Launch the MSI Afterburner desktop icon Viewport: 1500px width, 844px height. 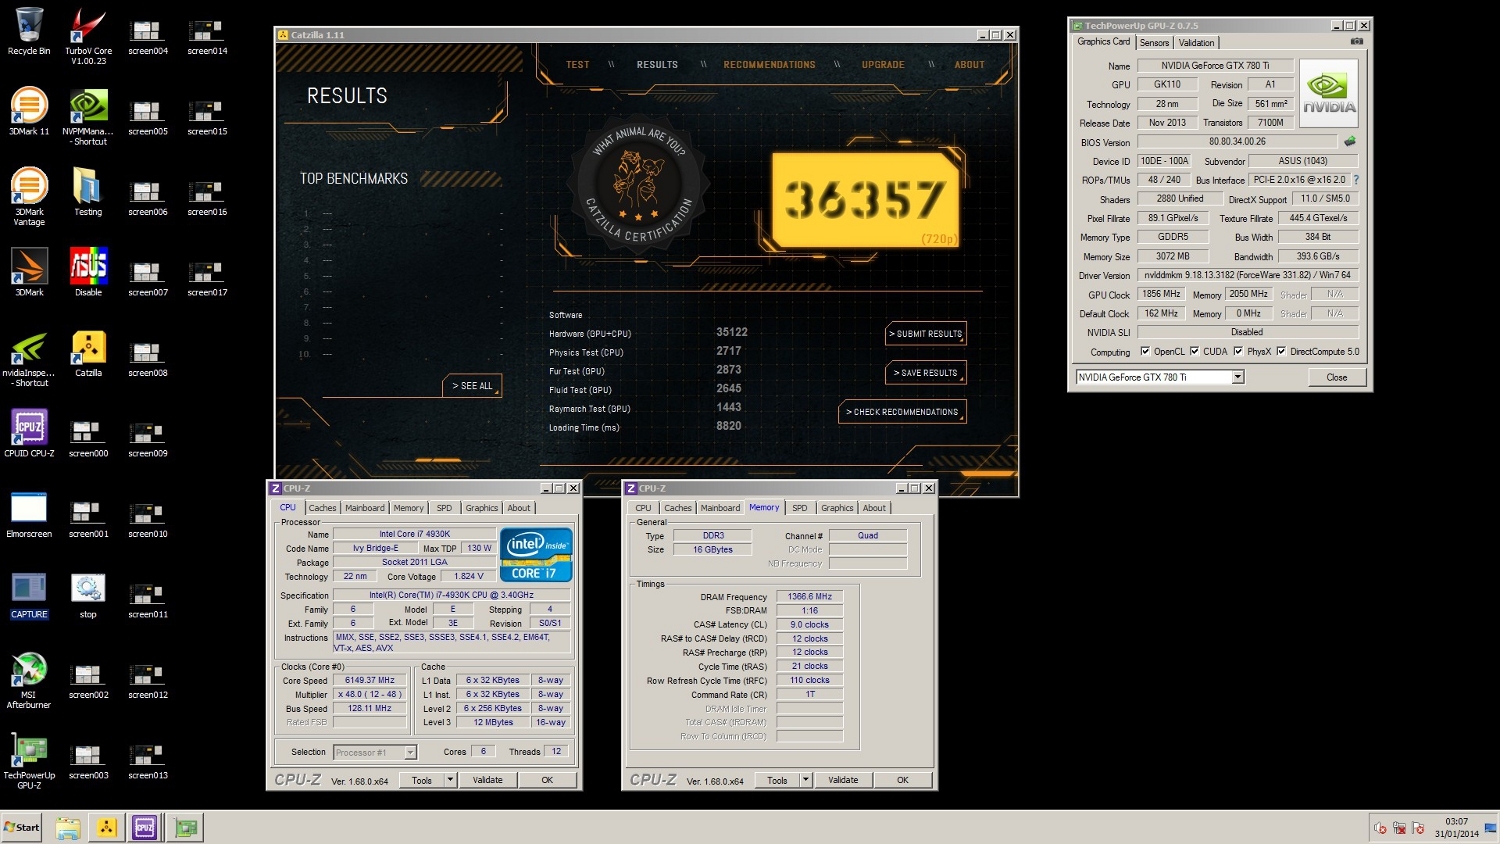[x=29, y=680]
